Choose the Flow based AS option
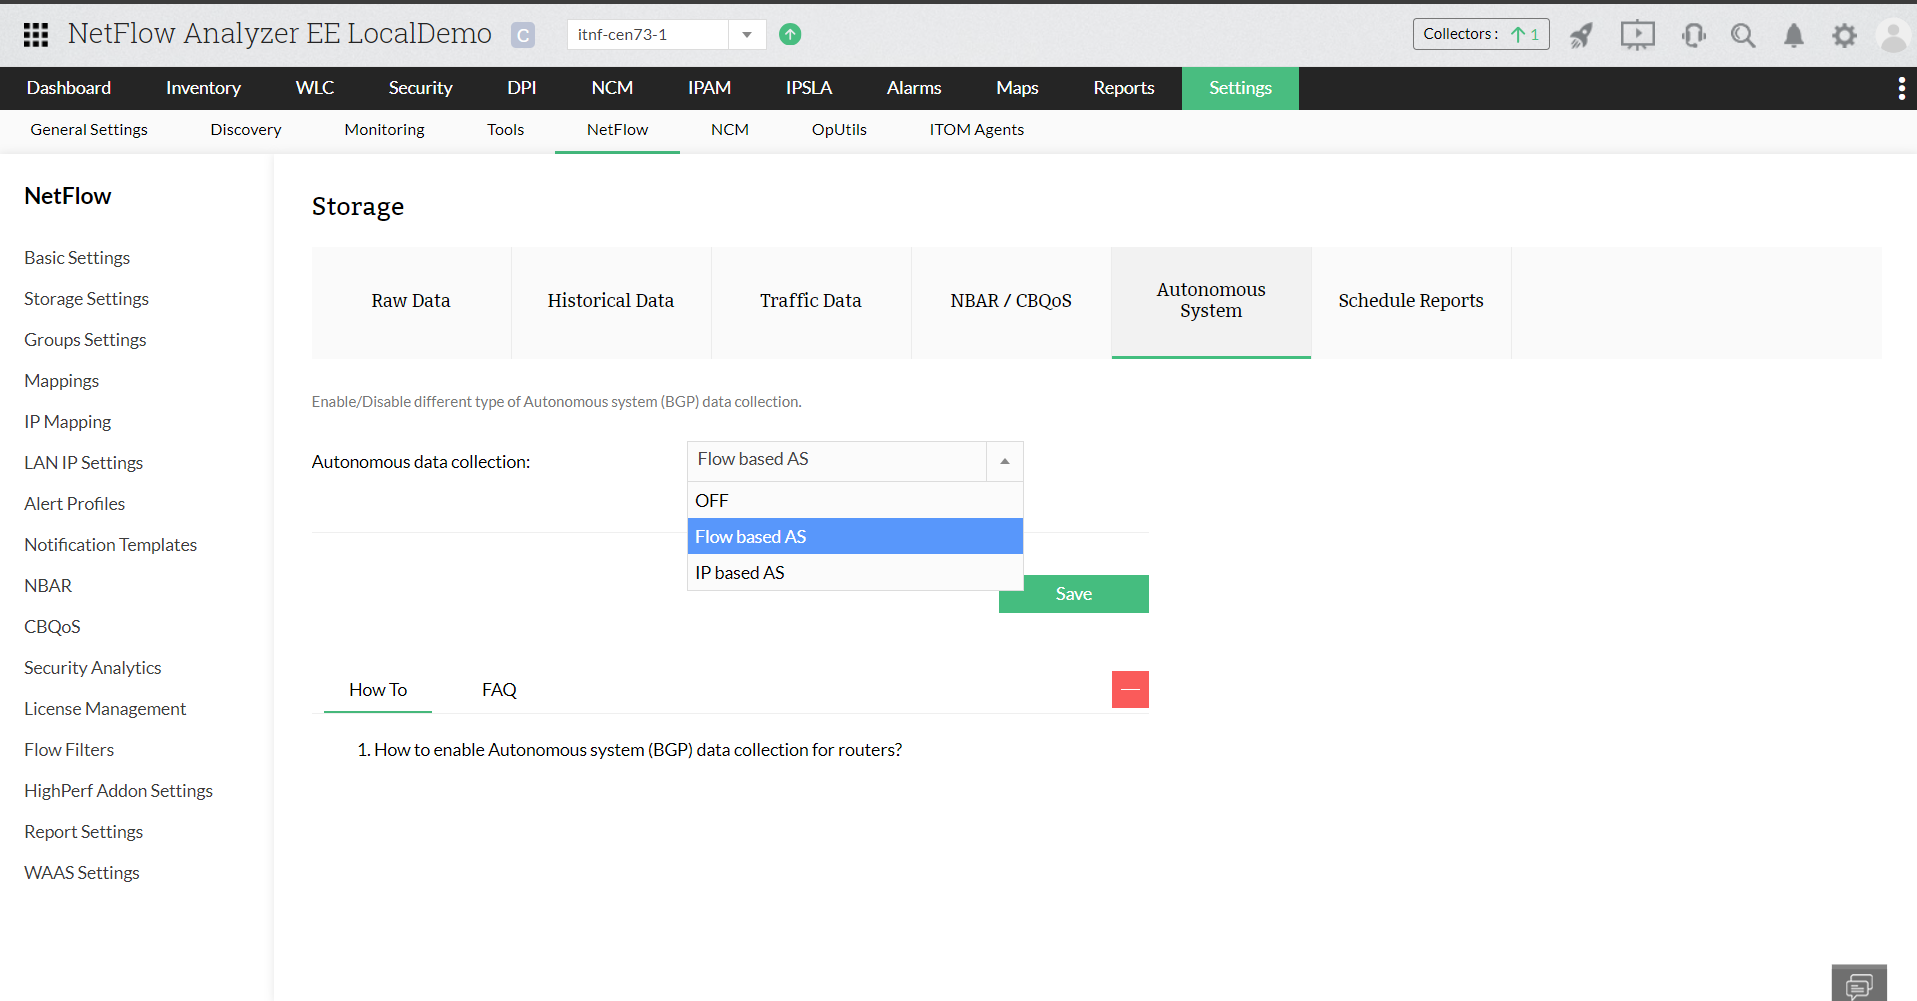This screenshot has width=1917, height=1001. tap(855, 536)
